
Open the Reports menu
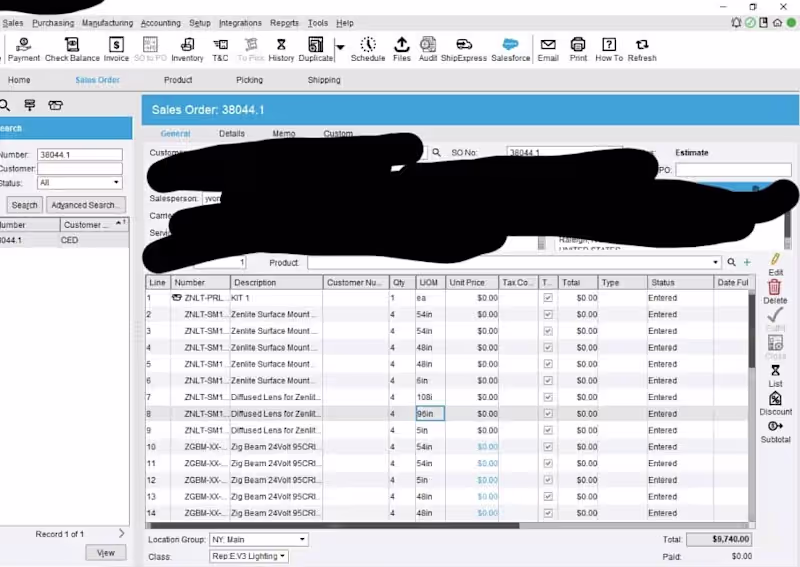[x=284, y=23]
